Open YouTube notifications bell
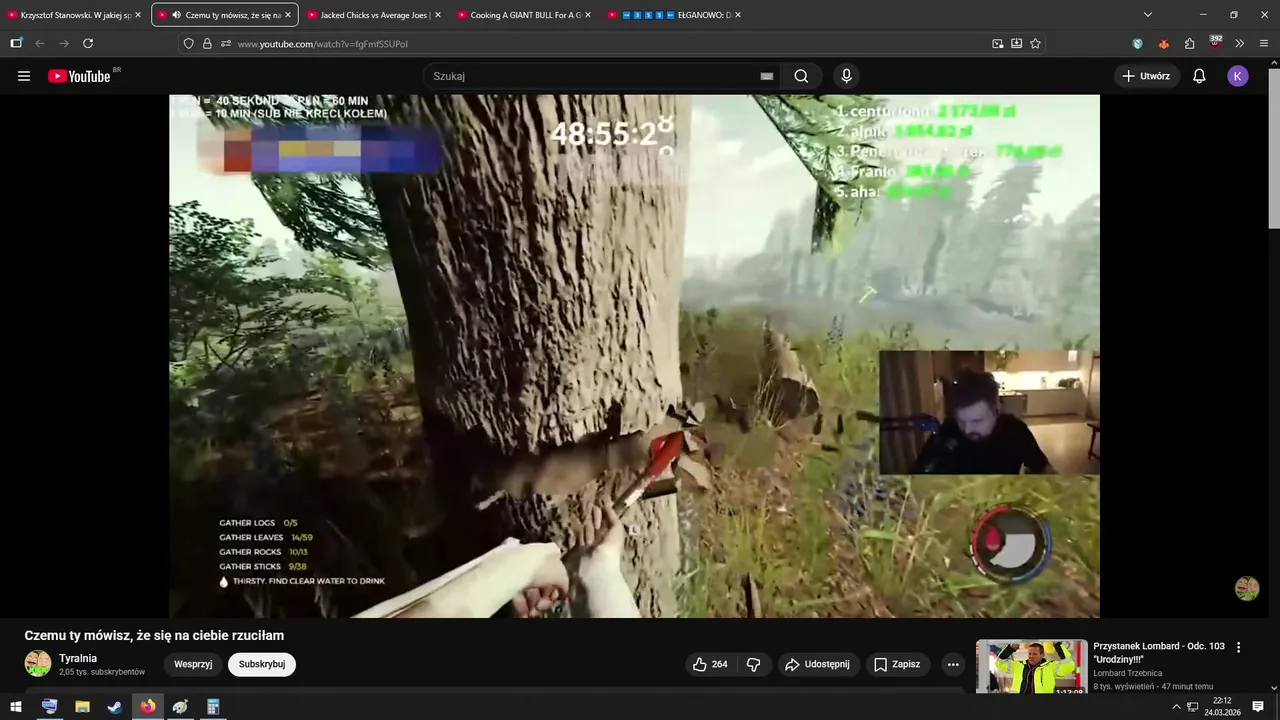 [x=1199, y=76]
